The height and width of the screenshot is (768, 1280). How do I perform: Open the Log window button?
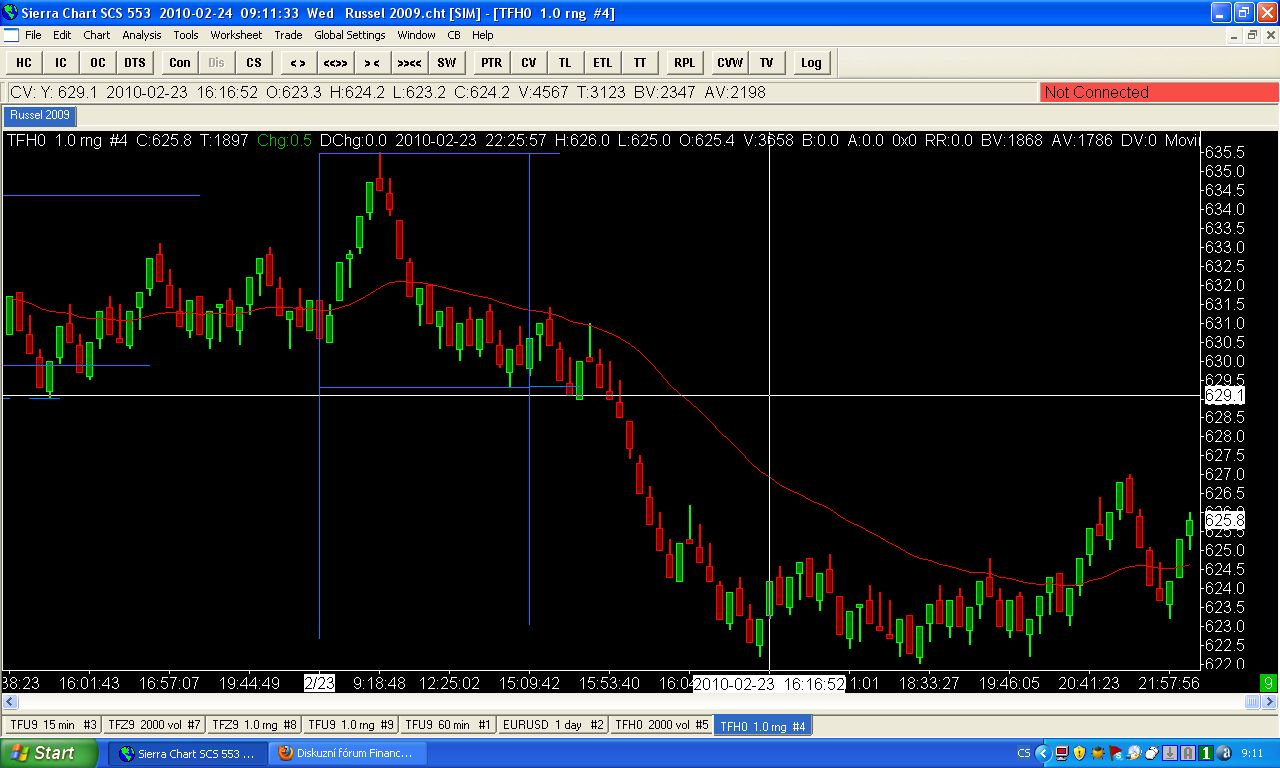[x=811, y=62]
